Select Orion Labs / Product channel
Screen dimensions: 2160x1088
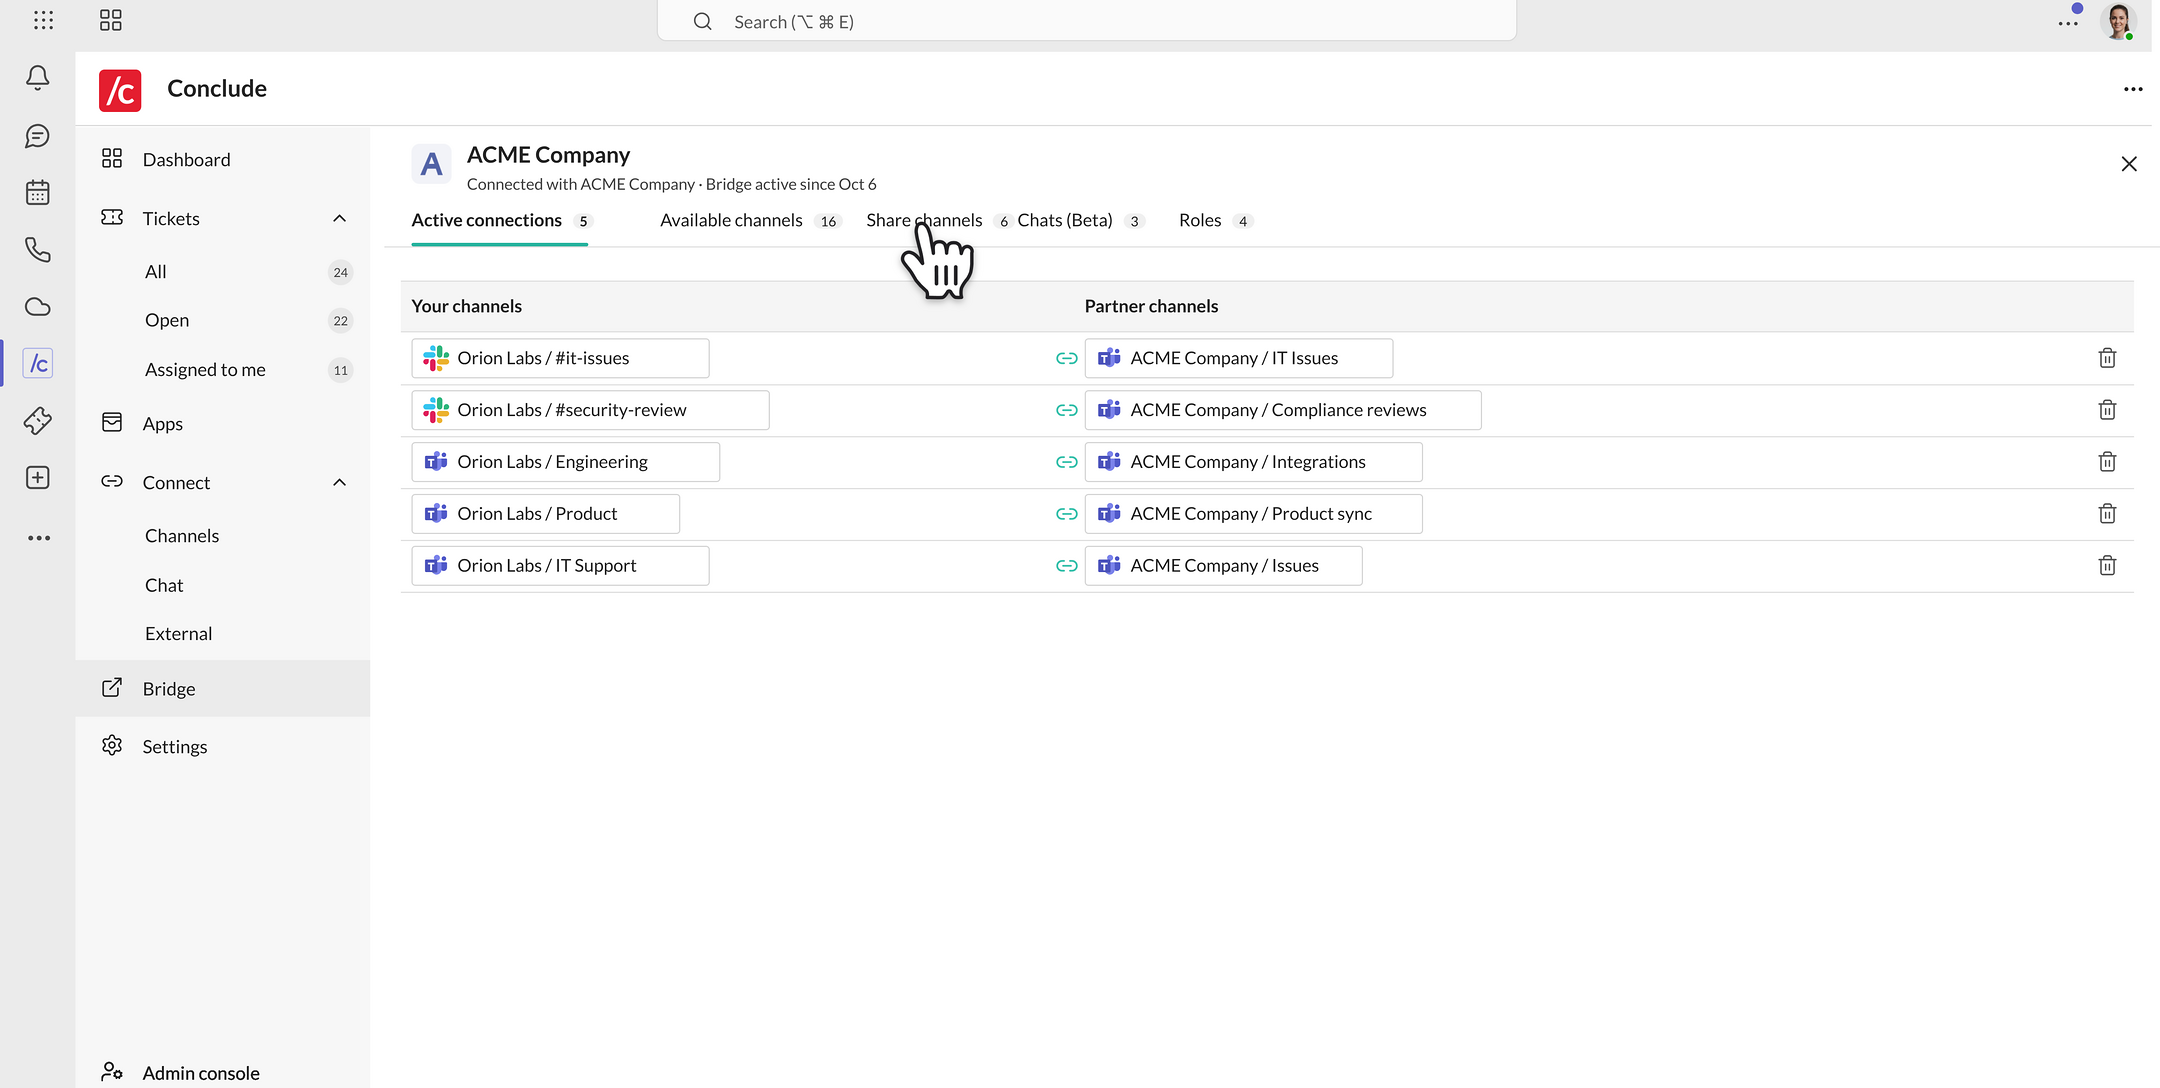pos(545,514)
